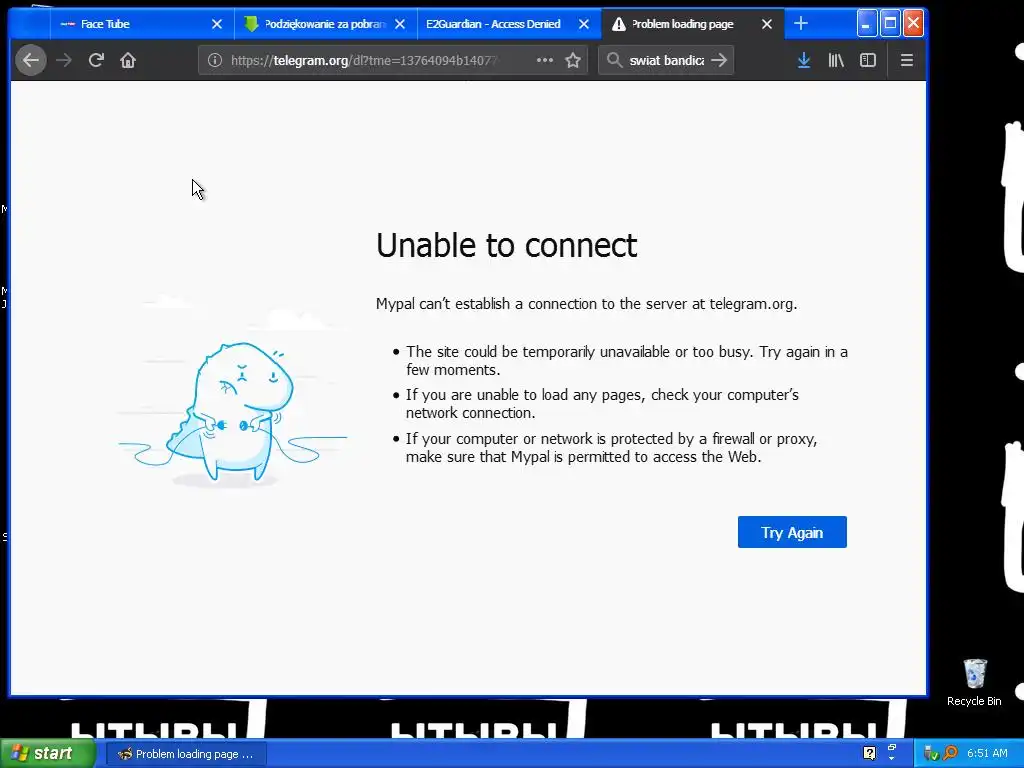Open the hamburger application menu
This screenshot has height=768, width=1024.
pyautogui.click(x=906, y=60)
